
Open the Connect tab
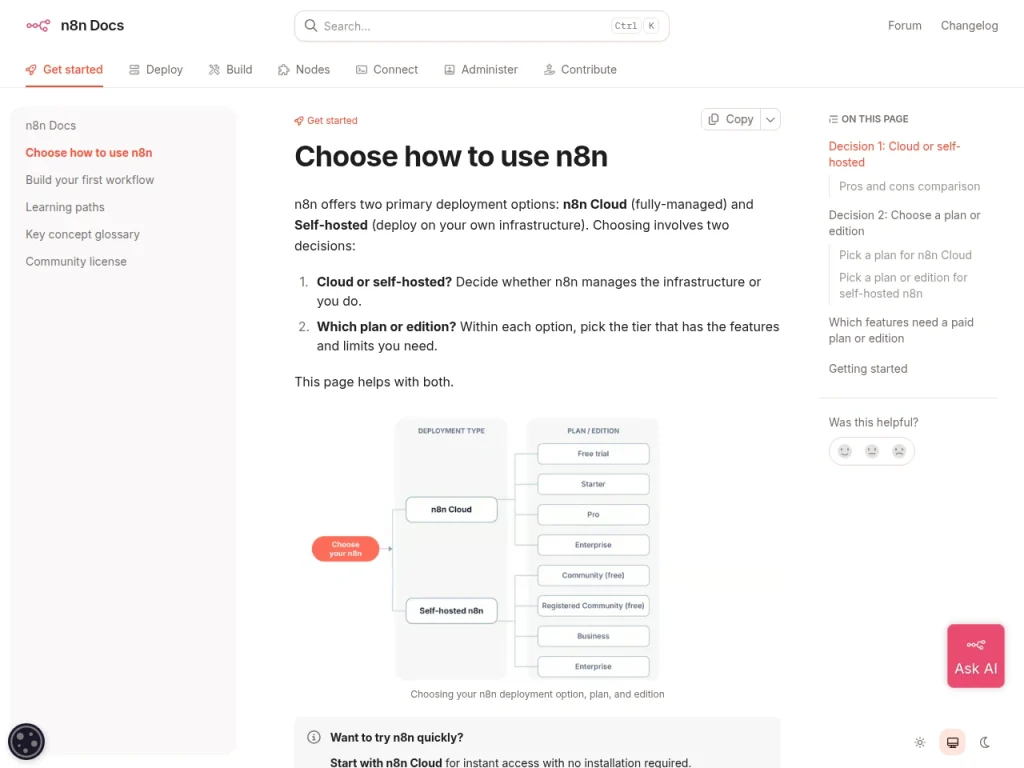pyautogui.click(x=387, y=70)
